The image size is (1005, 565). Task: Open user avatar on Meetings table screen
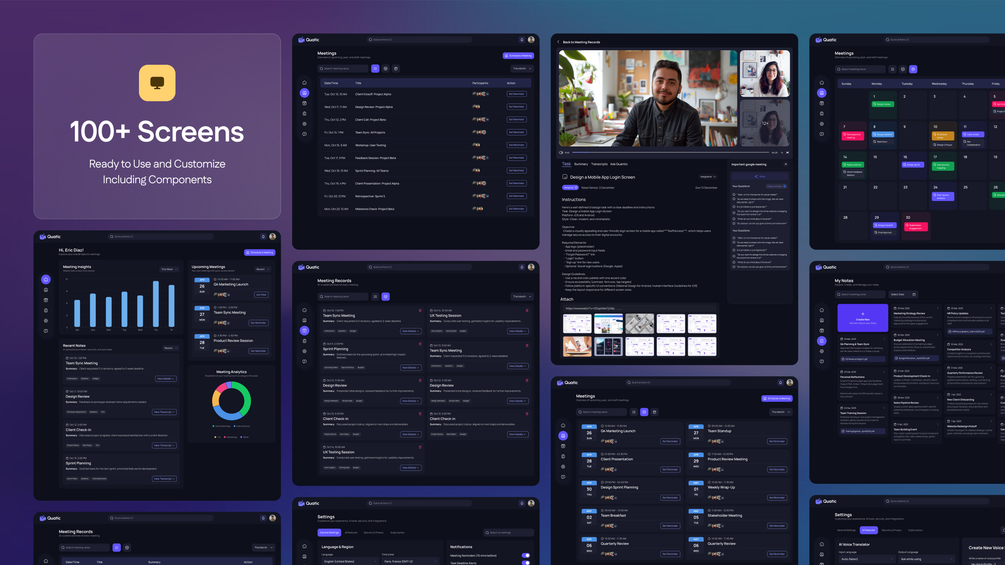pos(531,40)
